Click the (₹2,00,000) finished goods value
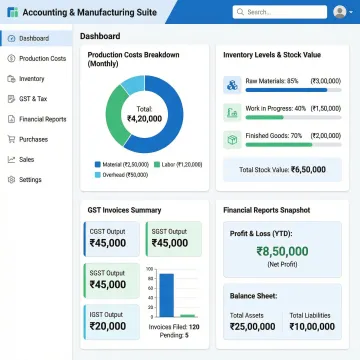 coord(326,136)
